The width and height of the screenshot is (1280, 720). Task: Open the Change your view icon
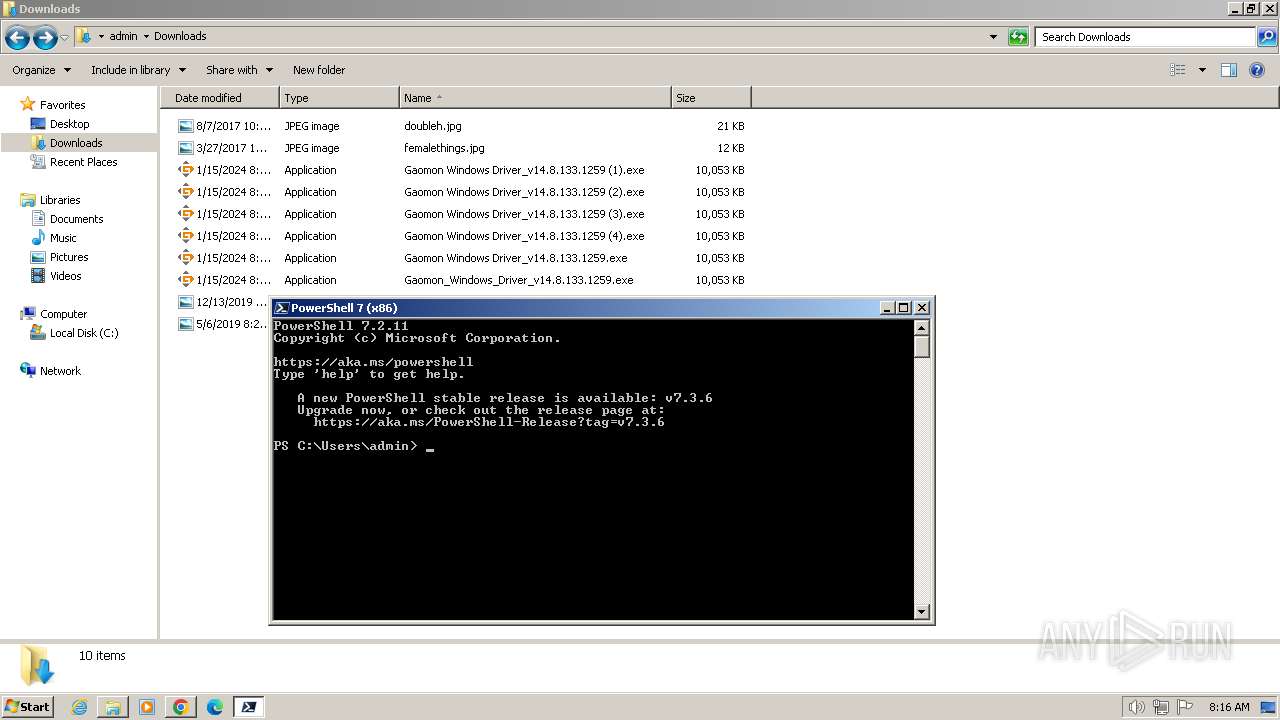click(x=1178, y=70)
